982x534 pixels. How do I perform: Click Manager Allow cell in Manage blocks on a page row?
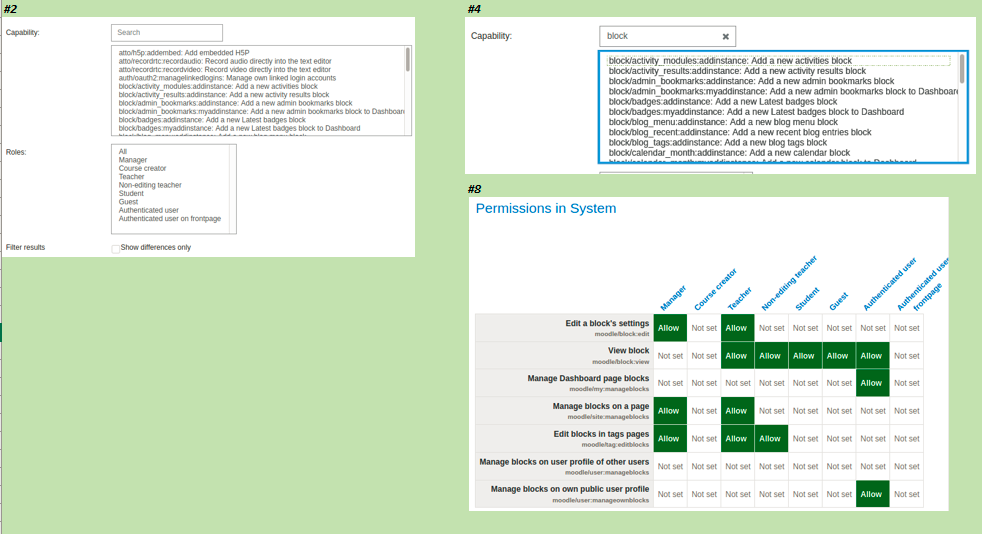coord(669,411)
